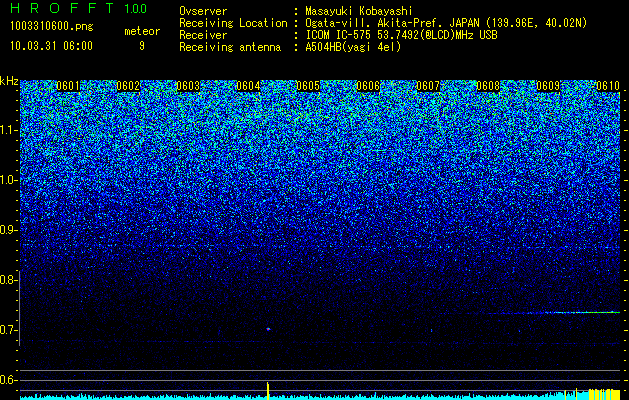This screenshot has width=629, height=400.
Task: Click the 0606 time marker
Action: click(368, 86)
